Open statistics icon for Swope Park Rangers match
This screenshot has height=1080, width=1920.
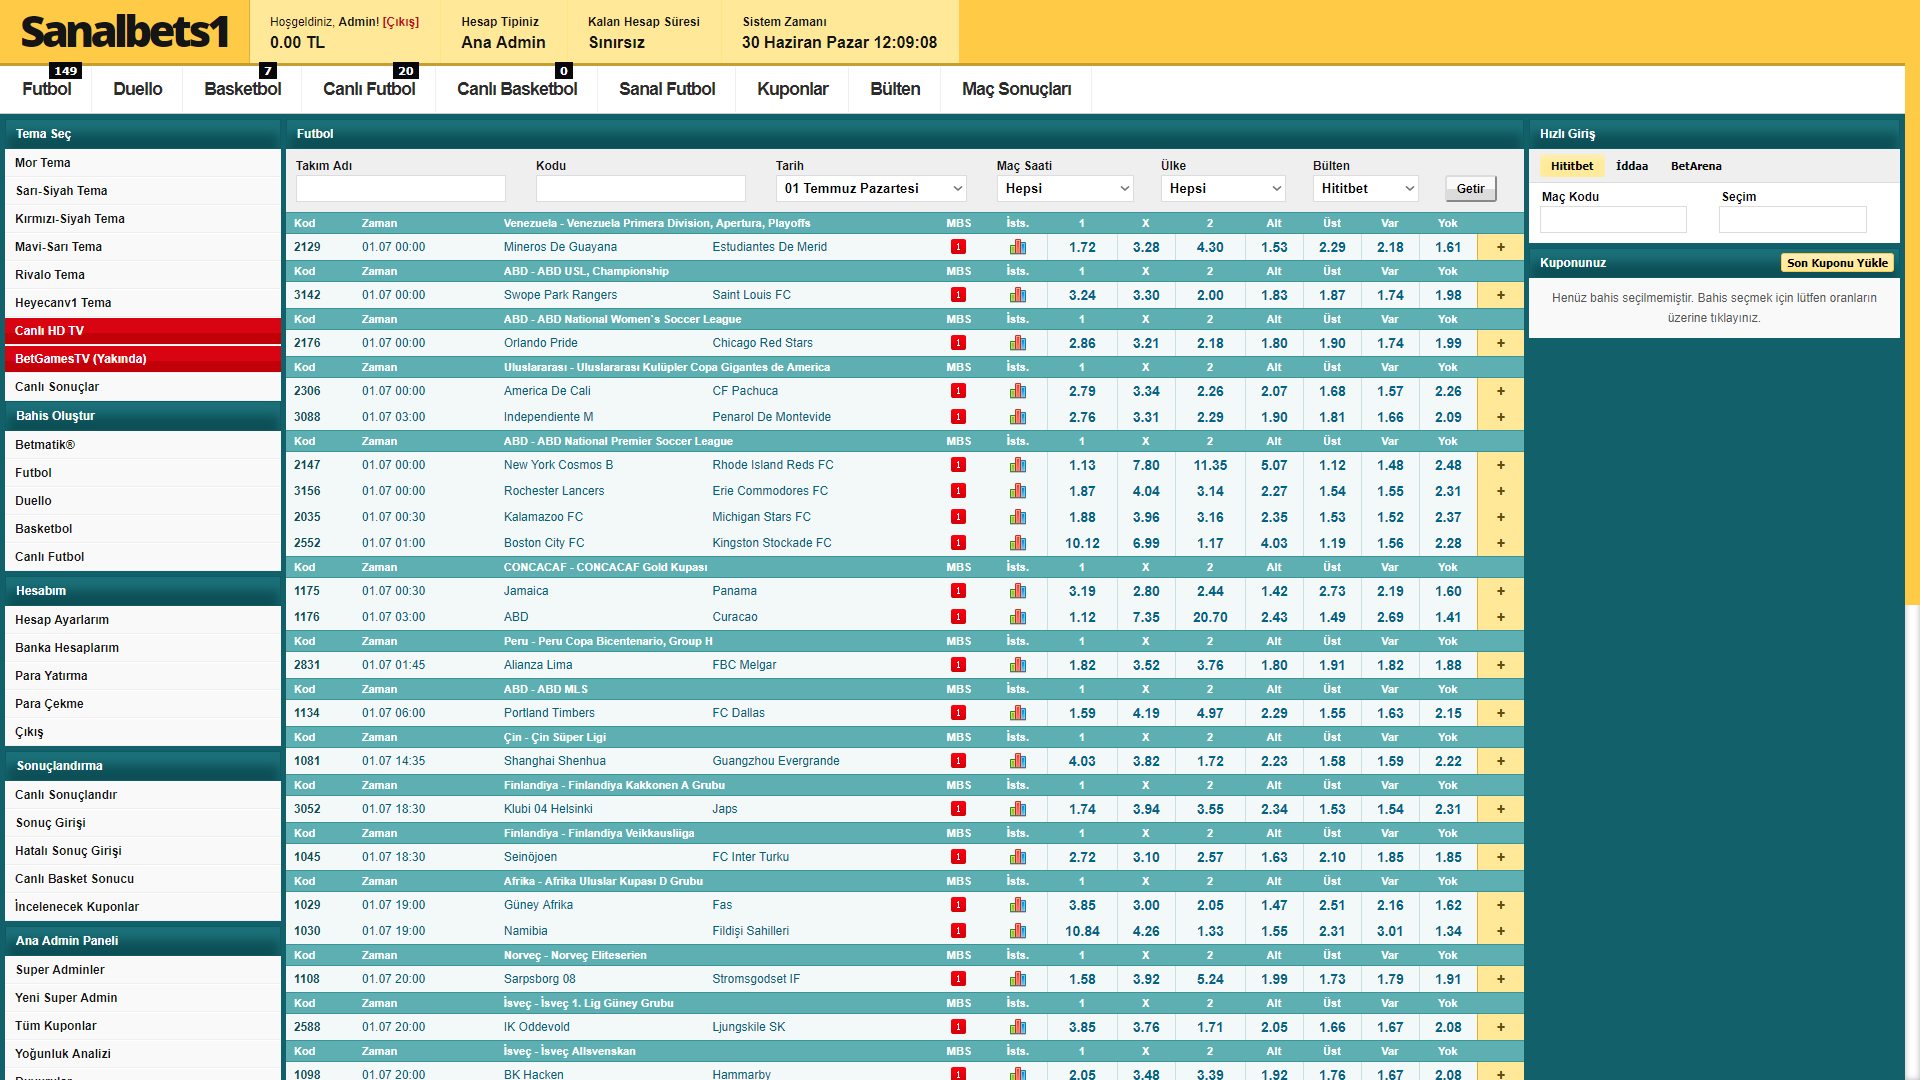click(1018, 295)
